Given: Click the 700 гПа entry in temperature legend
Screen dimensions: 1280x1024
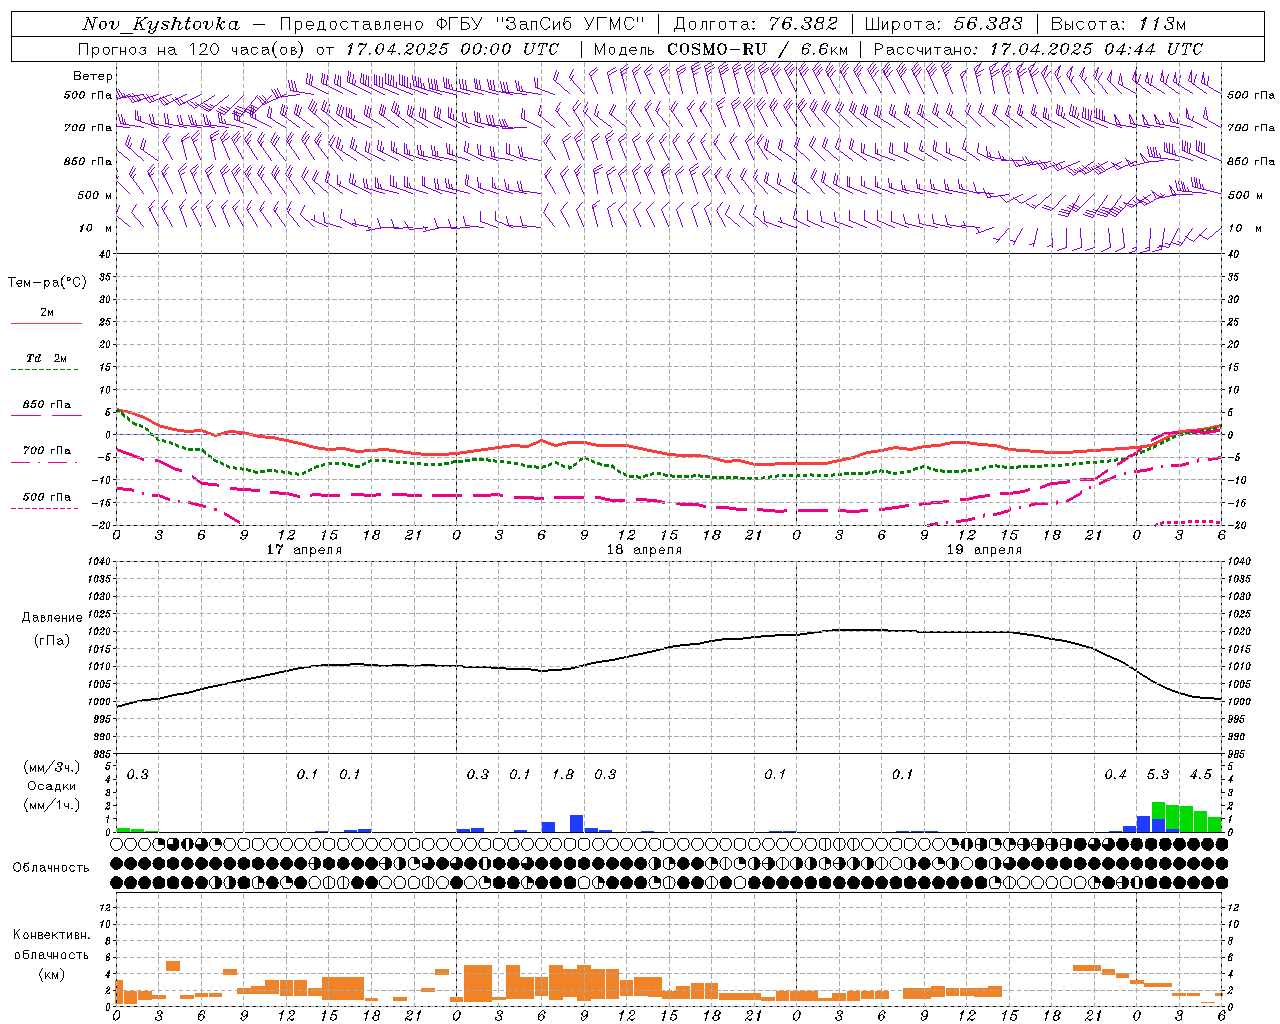Looking at the screenshot, I should click(47, 450).
